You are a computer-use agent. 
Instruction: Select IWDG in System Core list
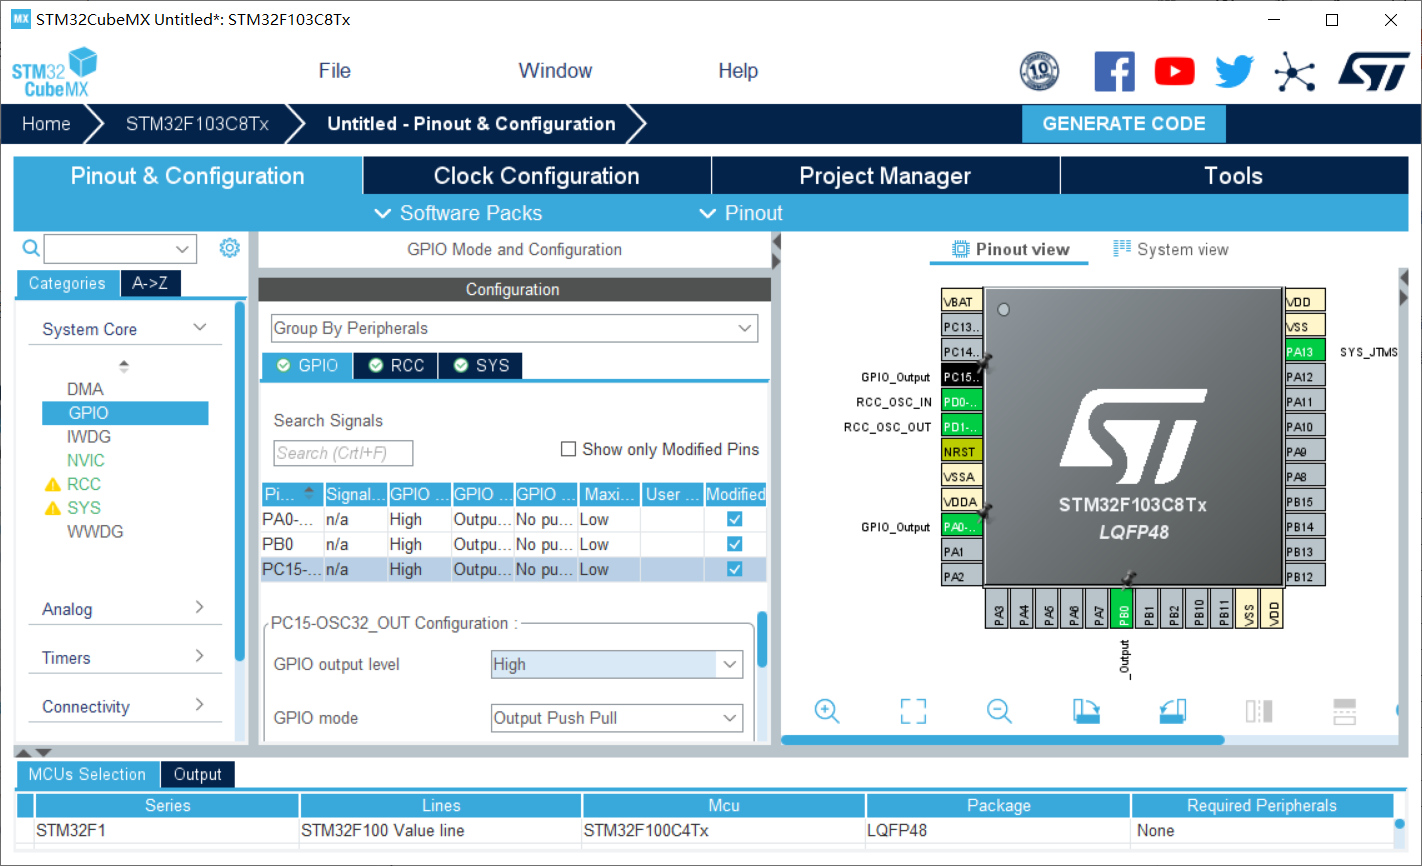point(89,436)
